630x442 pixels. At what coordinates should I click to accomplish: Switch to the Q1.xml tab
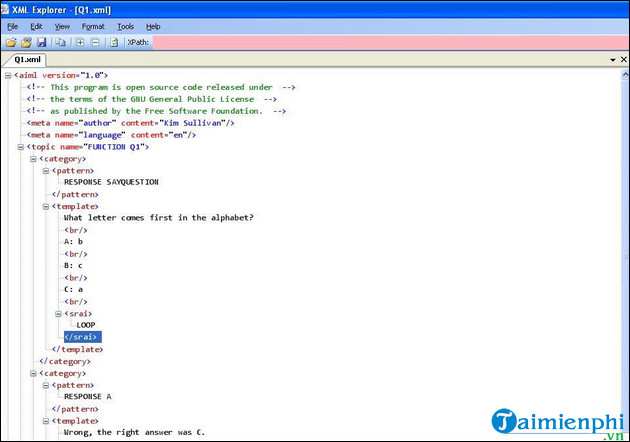(x=27, y=59)
